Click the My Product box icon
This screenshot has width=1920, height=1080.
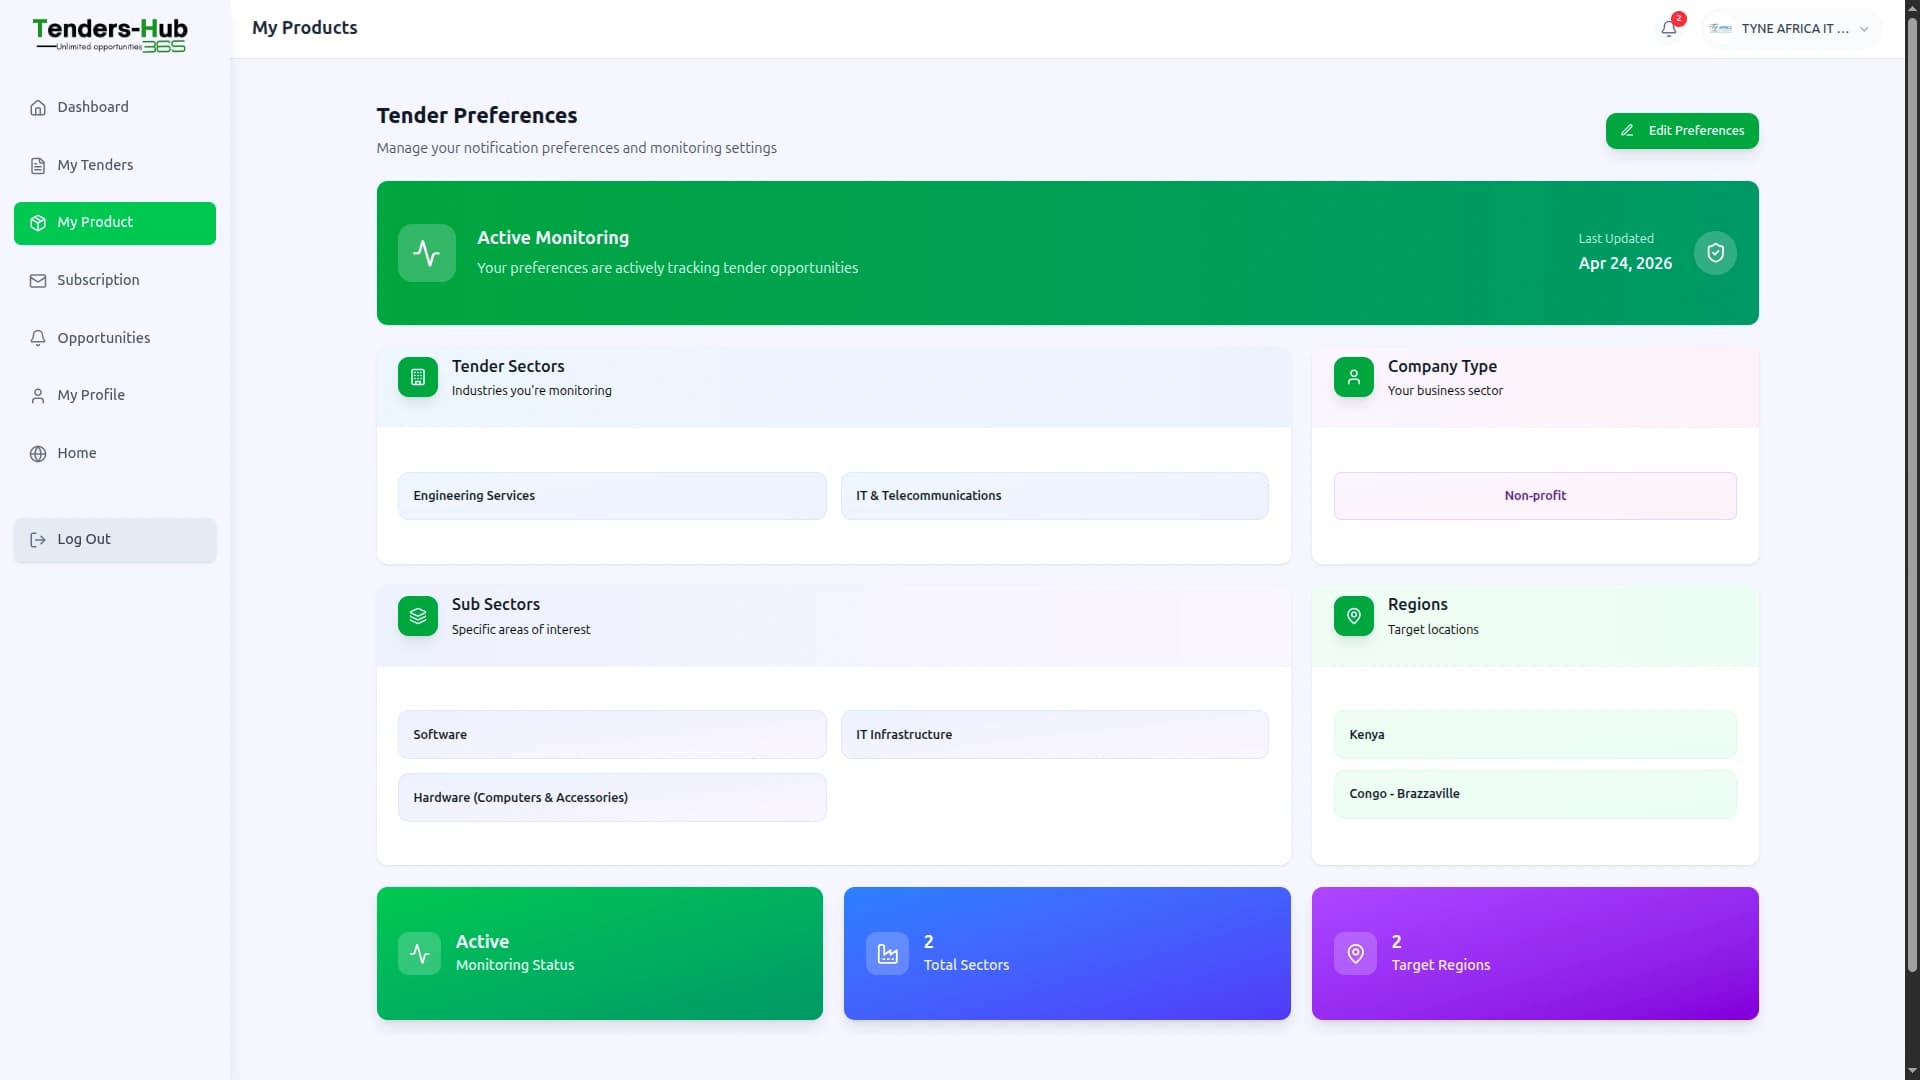38,223
